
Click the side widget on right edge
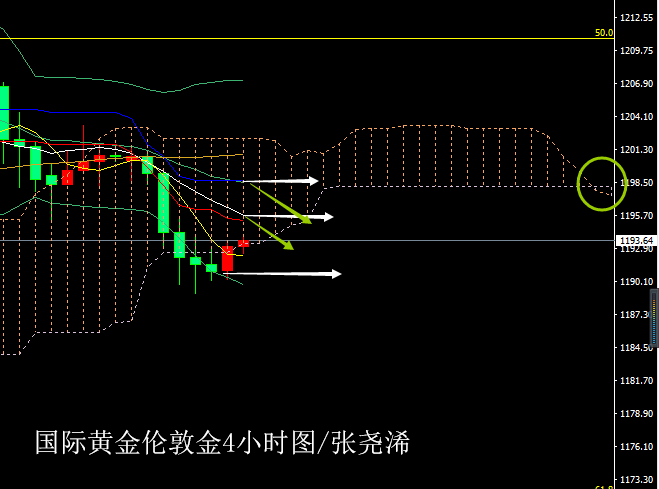654,318
